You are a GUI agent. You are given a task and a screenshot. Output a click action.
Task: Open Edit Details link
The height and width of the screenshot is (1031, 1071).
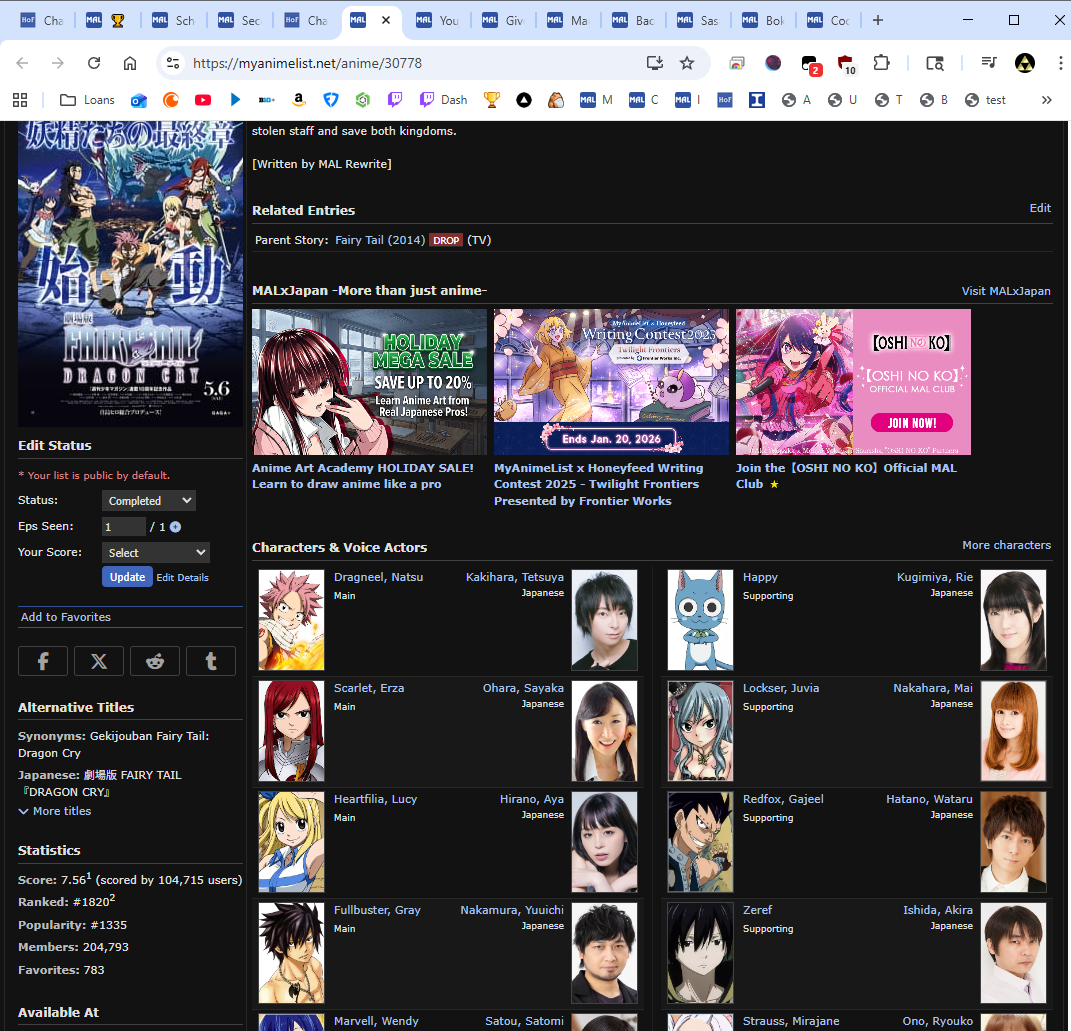pos(182,577)
